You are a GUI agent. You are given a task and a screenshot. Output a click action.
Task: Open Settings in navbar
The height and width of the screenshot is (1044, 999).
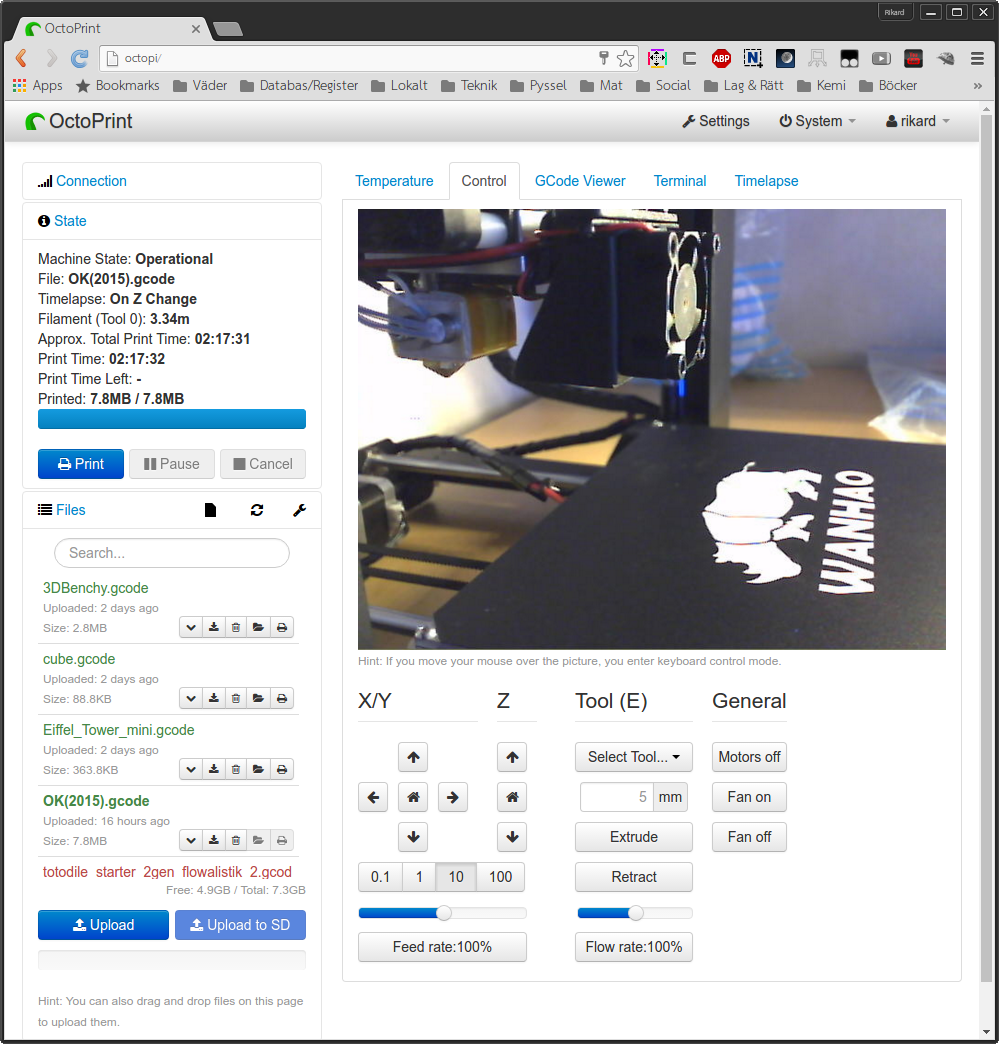pyautogui.click(x=716, y=121)
